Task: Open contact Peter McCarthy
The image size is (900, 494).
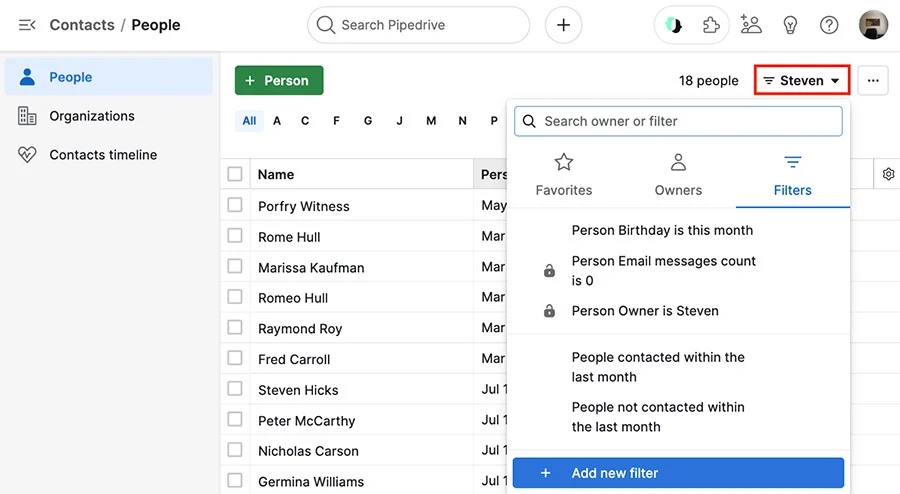Action: (x=307, y=421)
